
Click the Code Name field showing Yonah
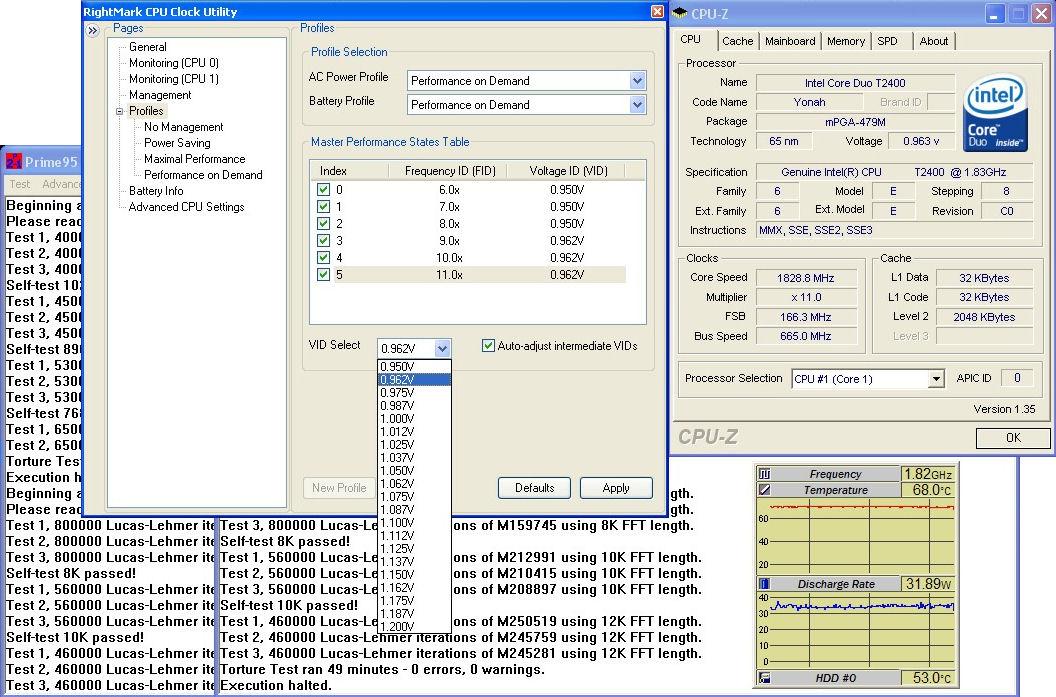pyautogui.click(x=809, y=102)
